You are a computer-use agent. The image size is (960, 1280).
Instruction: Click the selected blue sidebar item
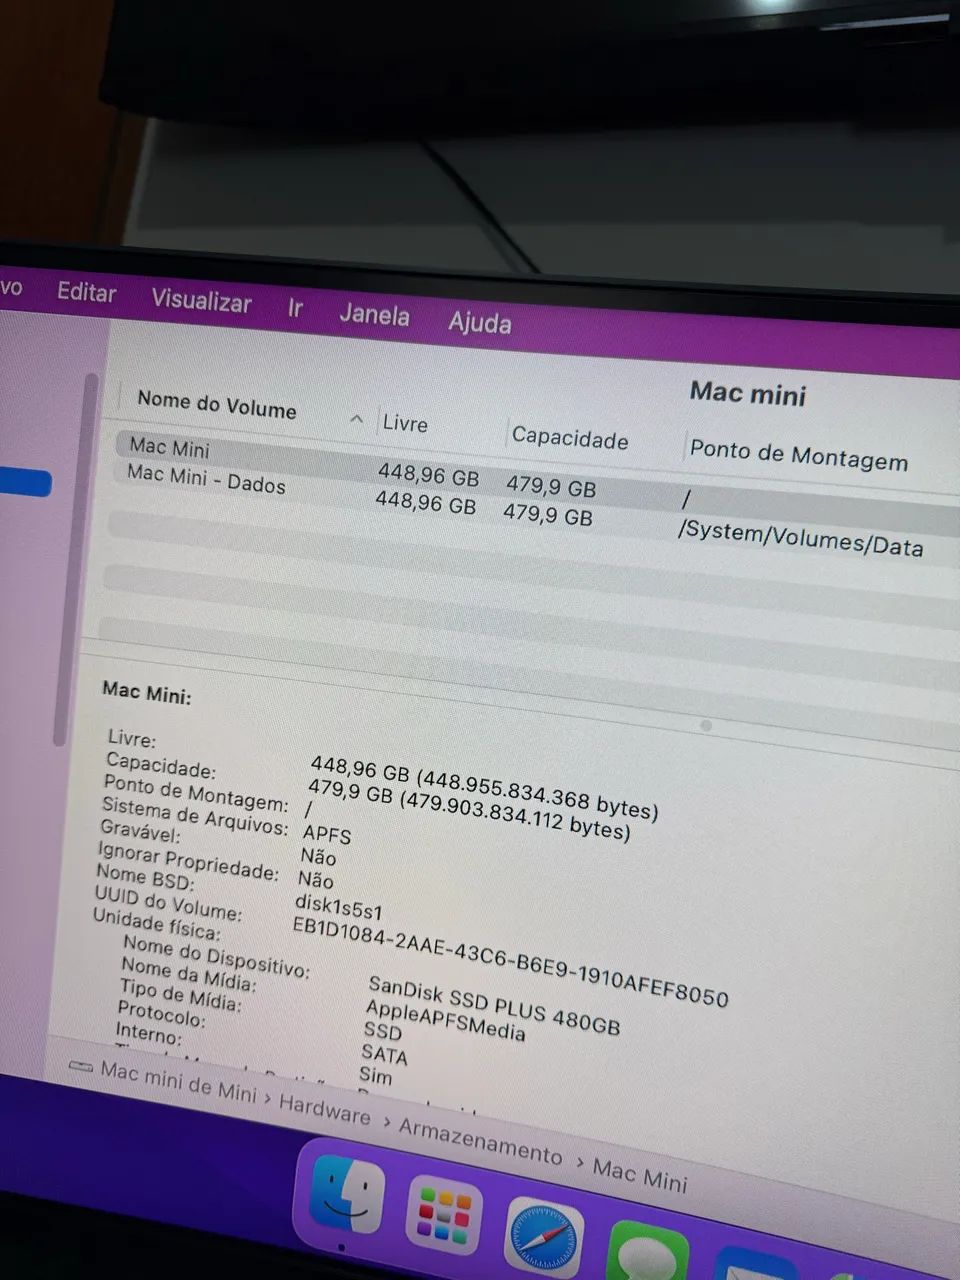(25, 482)
